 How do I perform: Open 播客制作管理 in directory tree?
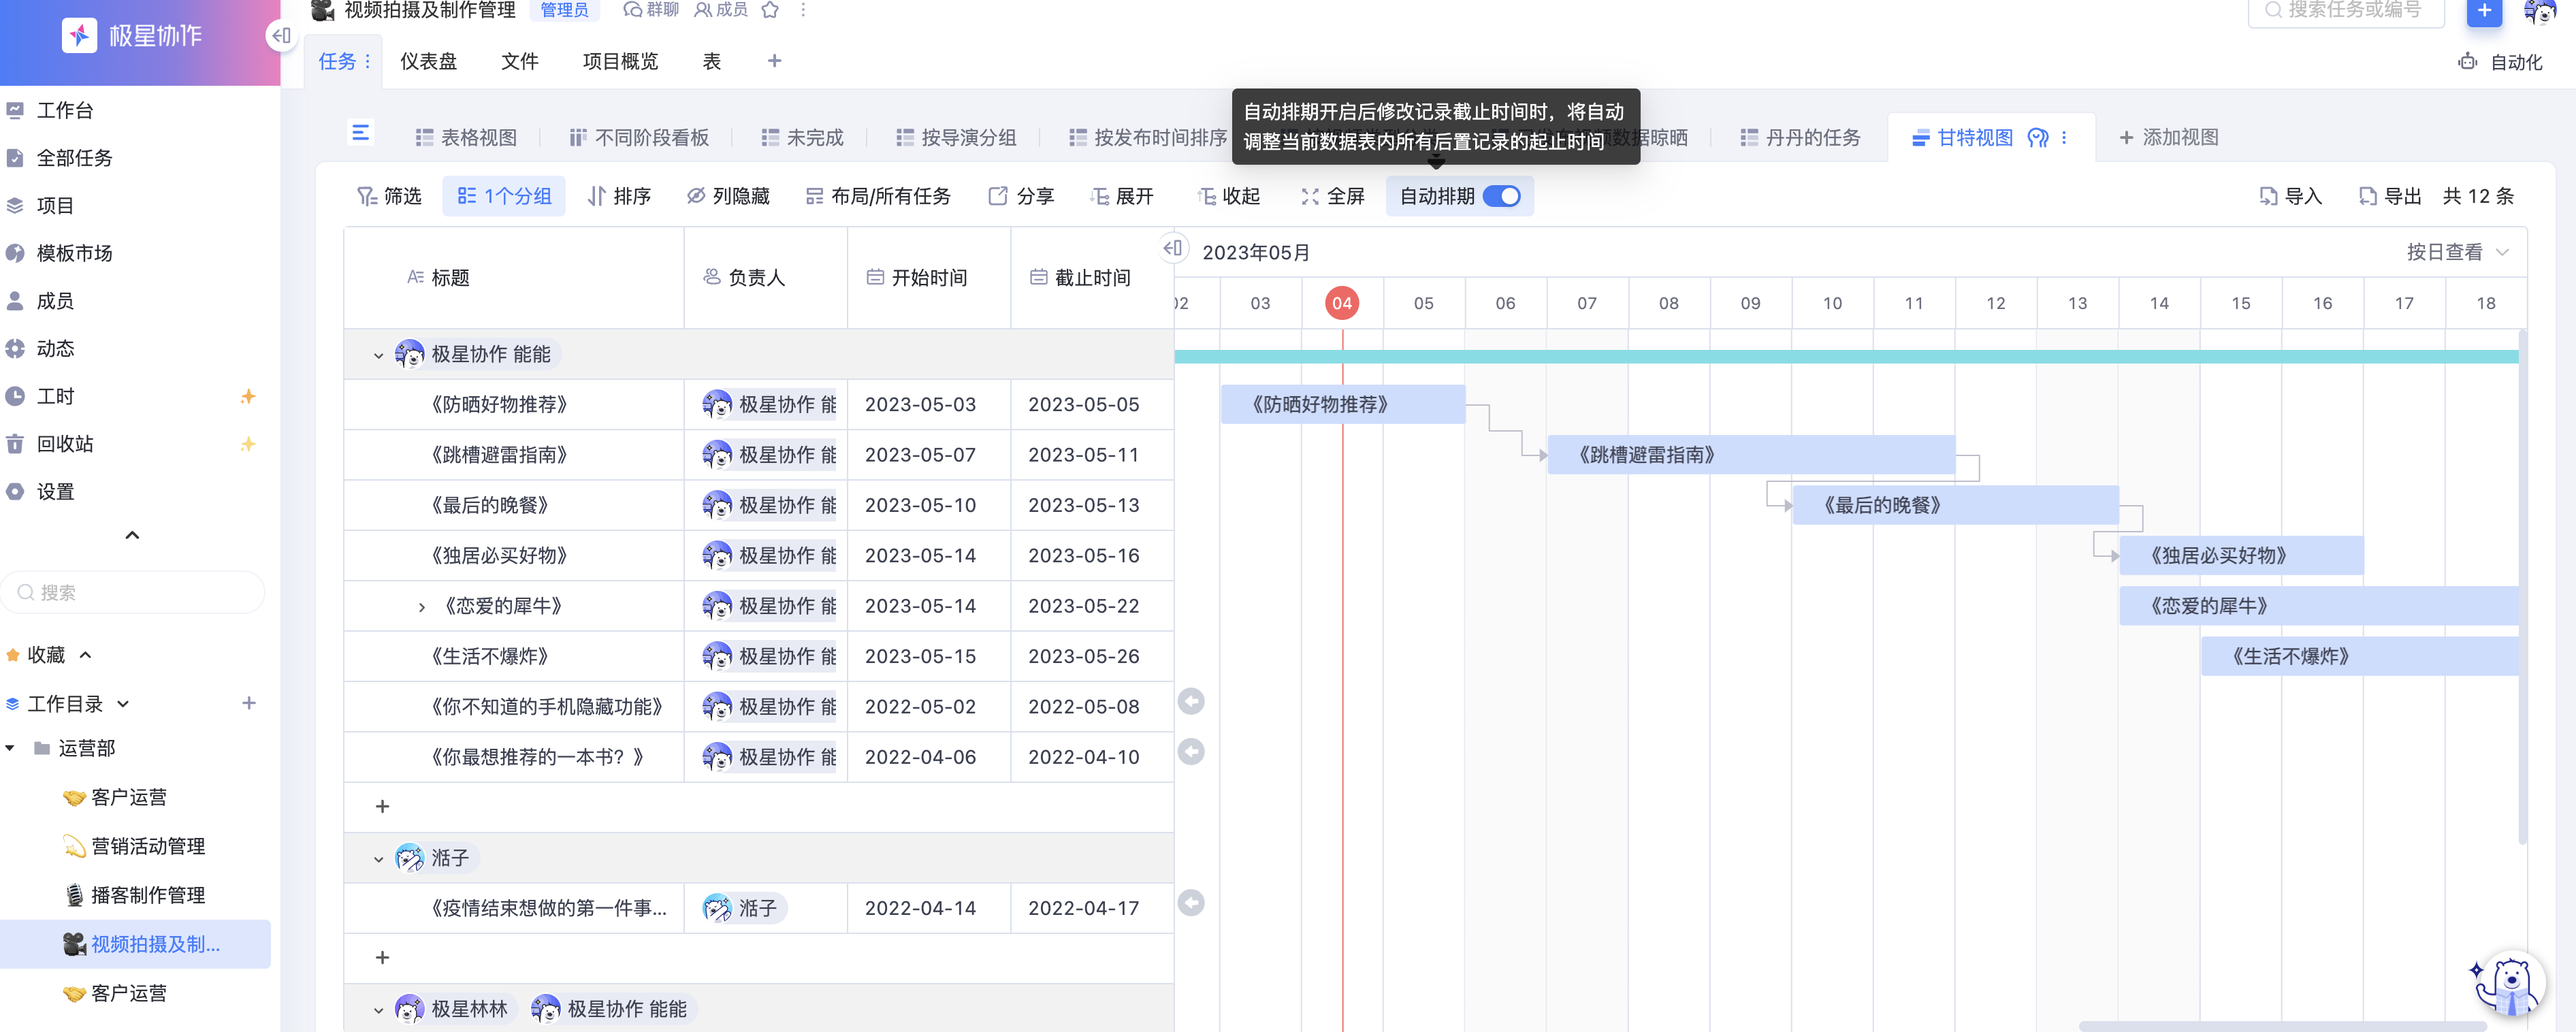tap(134, 895)
